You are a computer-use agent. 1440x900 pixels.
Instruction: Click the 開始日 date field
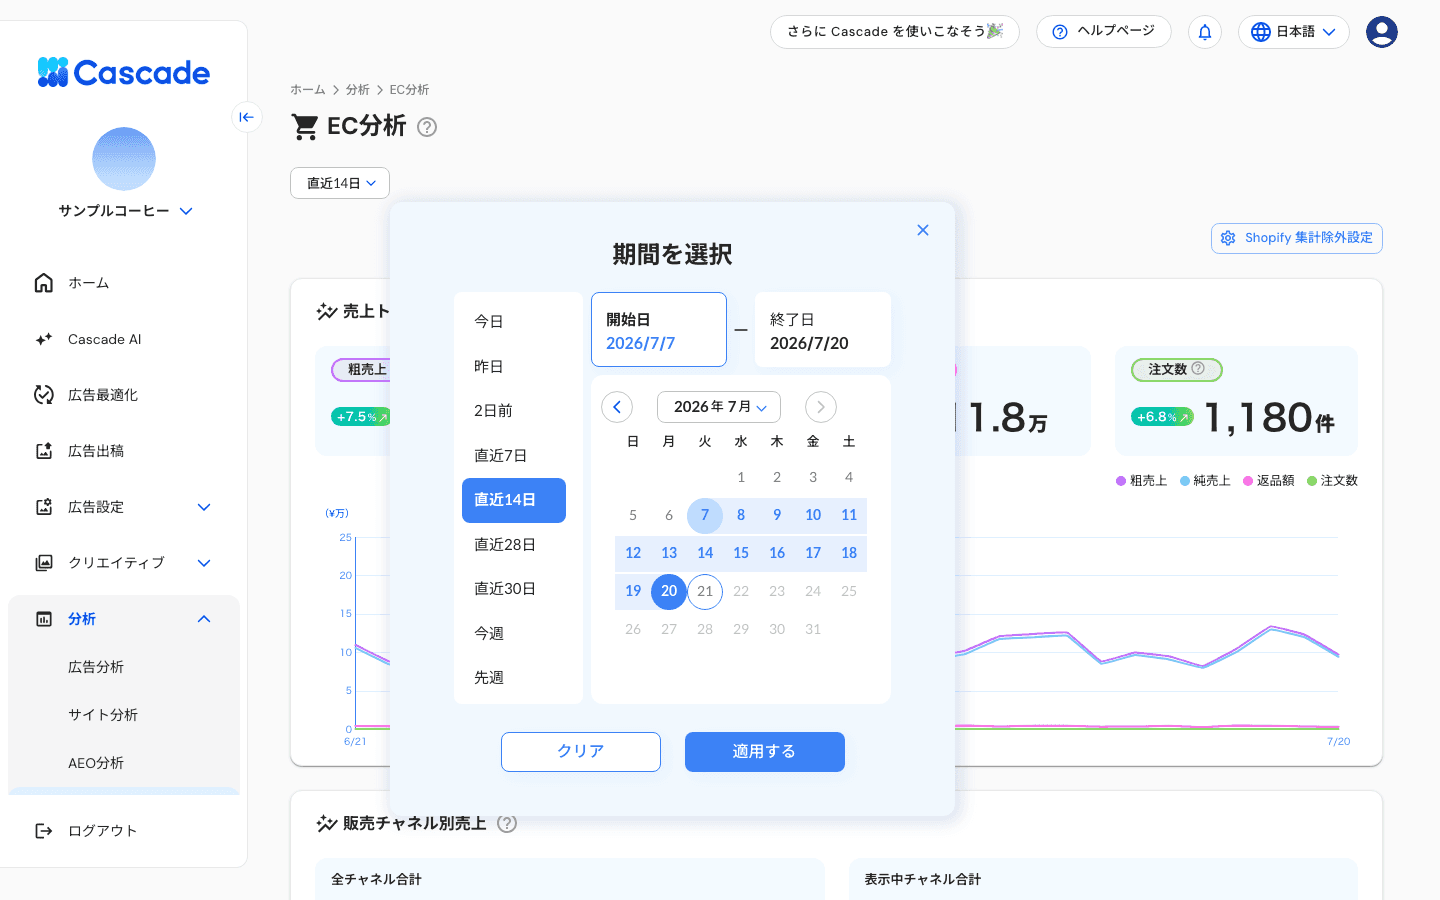click(659, 330)
